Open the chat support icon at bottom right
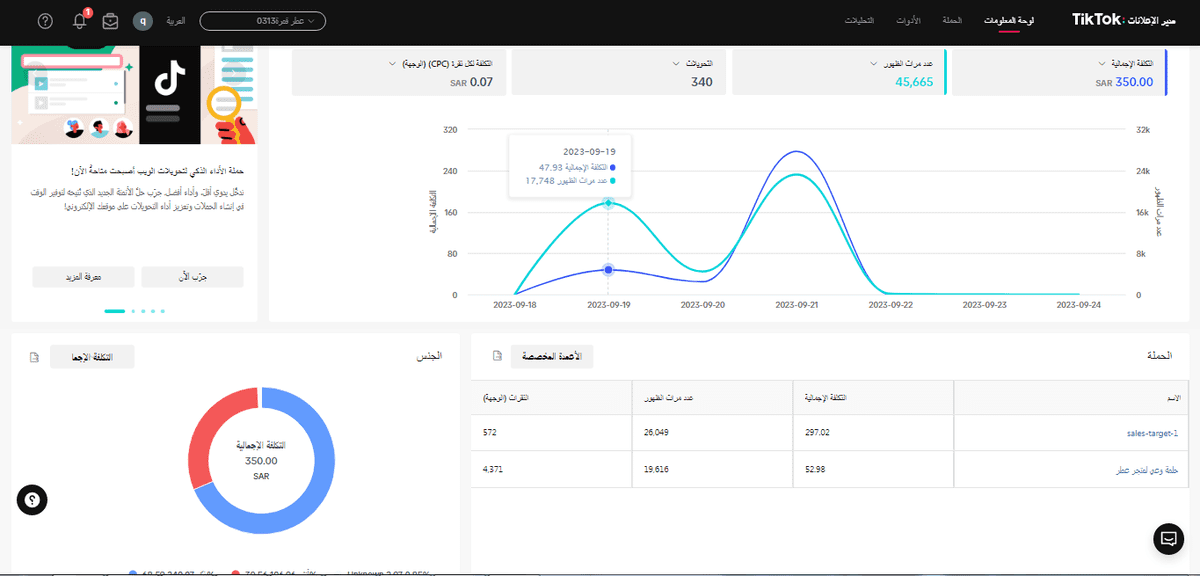This screenshot has width=1200, height=576. (x=1167, y=538)
